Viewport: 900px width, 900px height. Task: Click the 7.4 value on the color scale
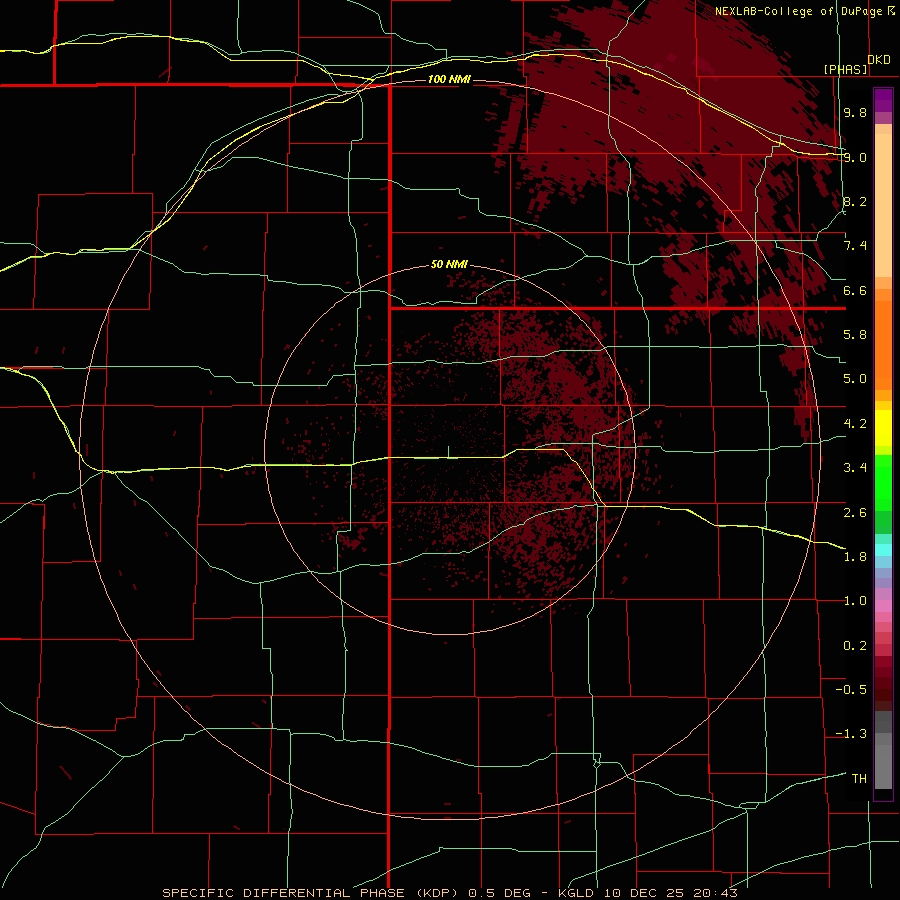[855, 246]
